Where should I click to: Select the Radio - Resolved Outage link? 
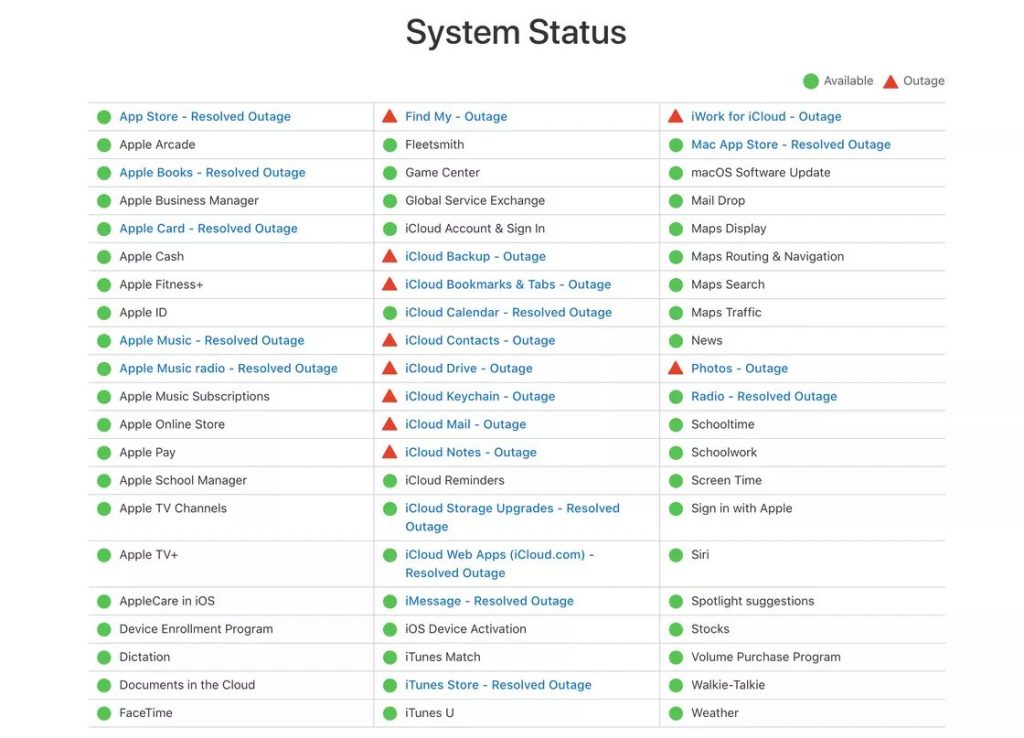[764, 396]
